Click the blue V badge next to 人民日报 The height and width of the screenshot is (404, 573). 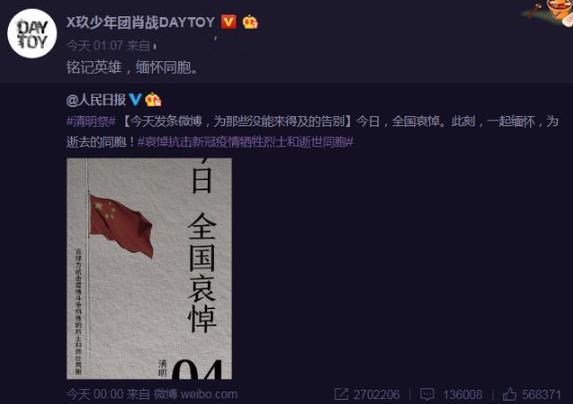[x=135, y=99]
